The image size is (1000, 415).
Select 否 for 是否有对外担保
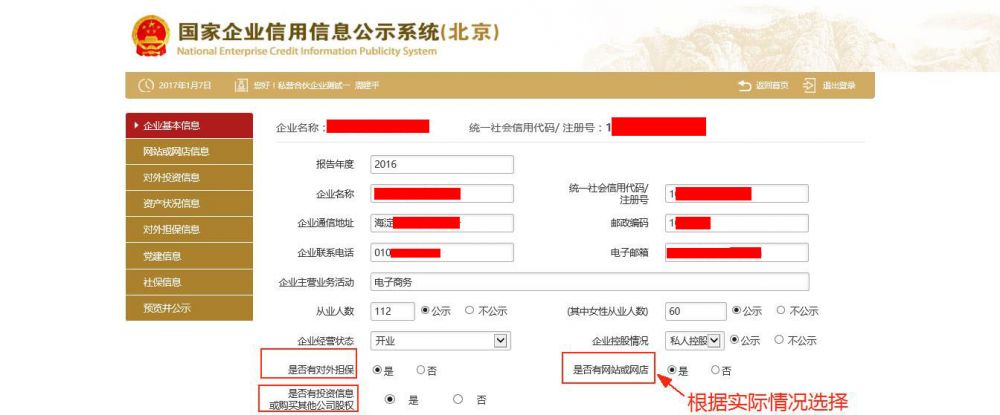point(420,370)
